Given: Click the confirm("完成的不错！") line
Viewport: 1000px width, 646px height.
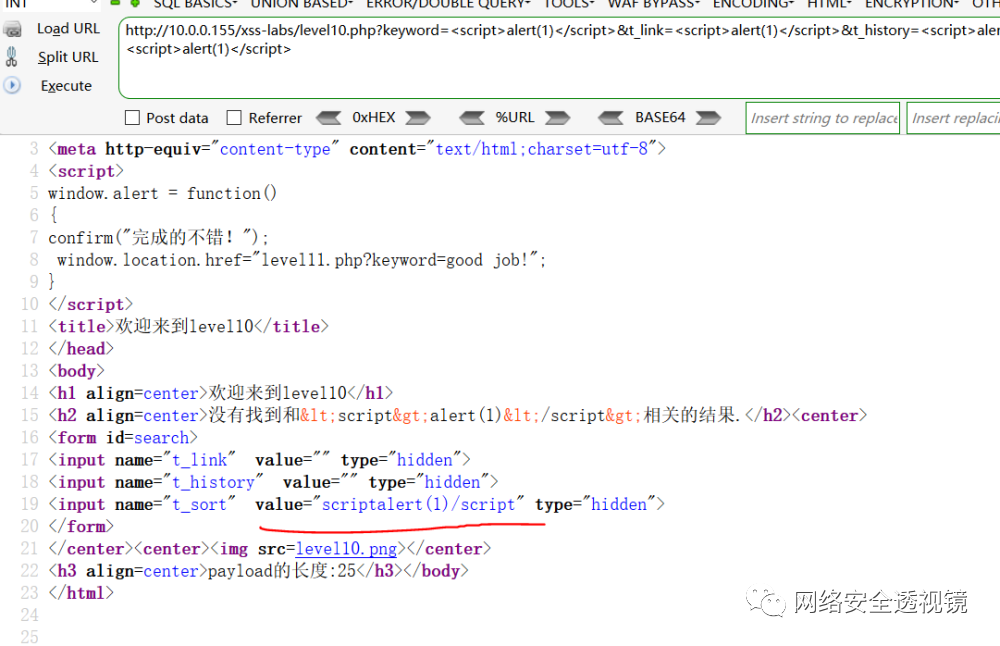Looking at the screenshot, I should (x=158, y=238).
